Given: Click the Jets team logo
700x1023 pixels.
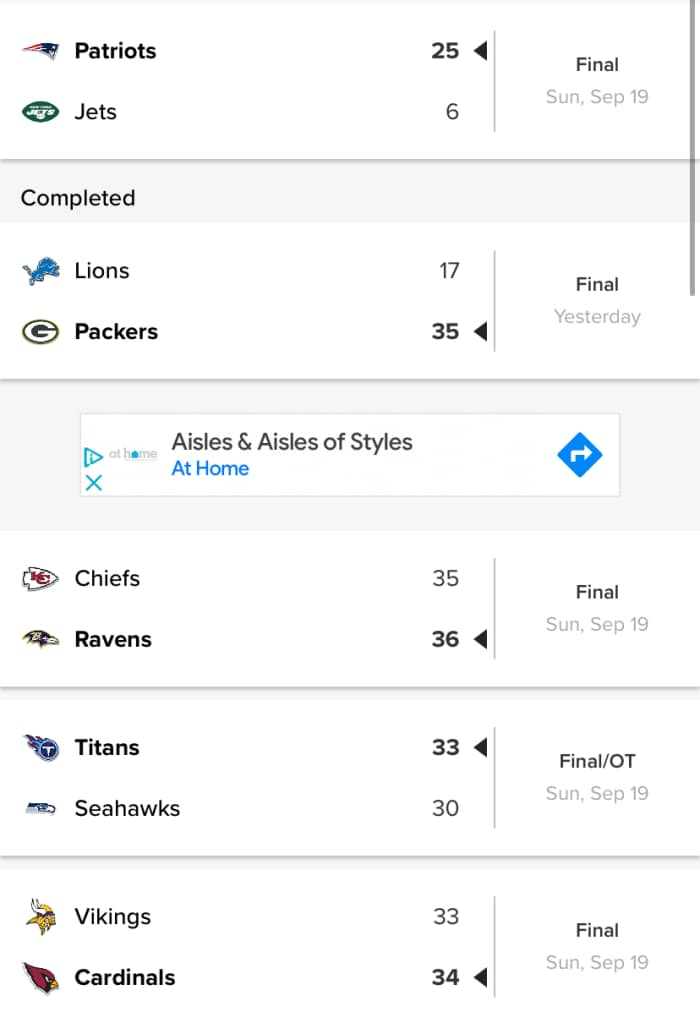Looking at the screenshot, I should [x=39, y=111].
